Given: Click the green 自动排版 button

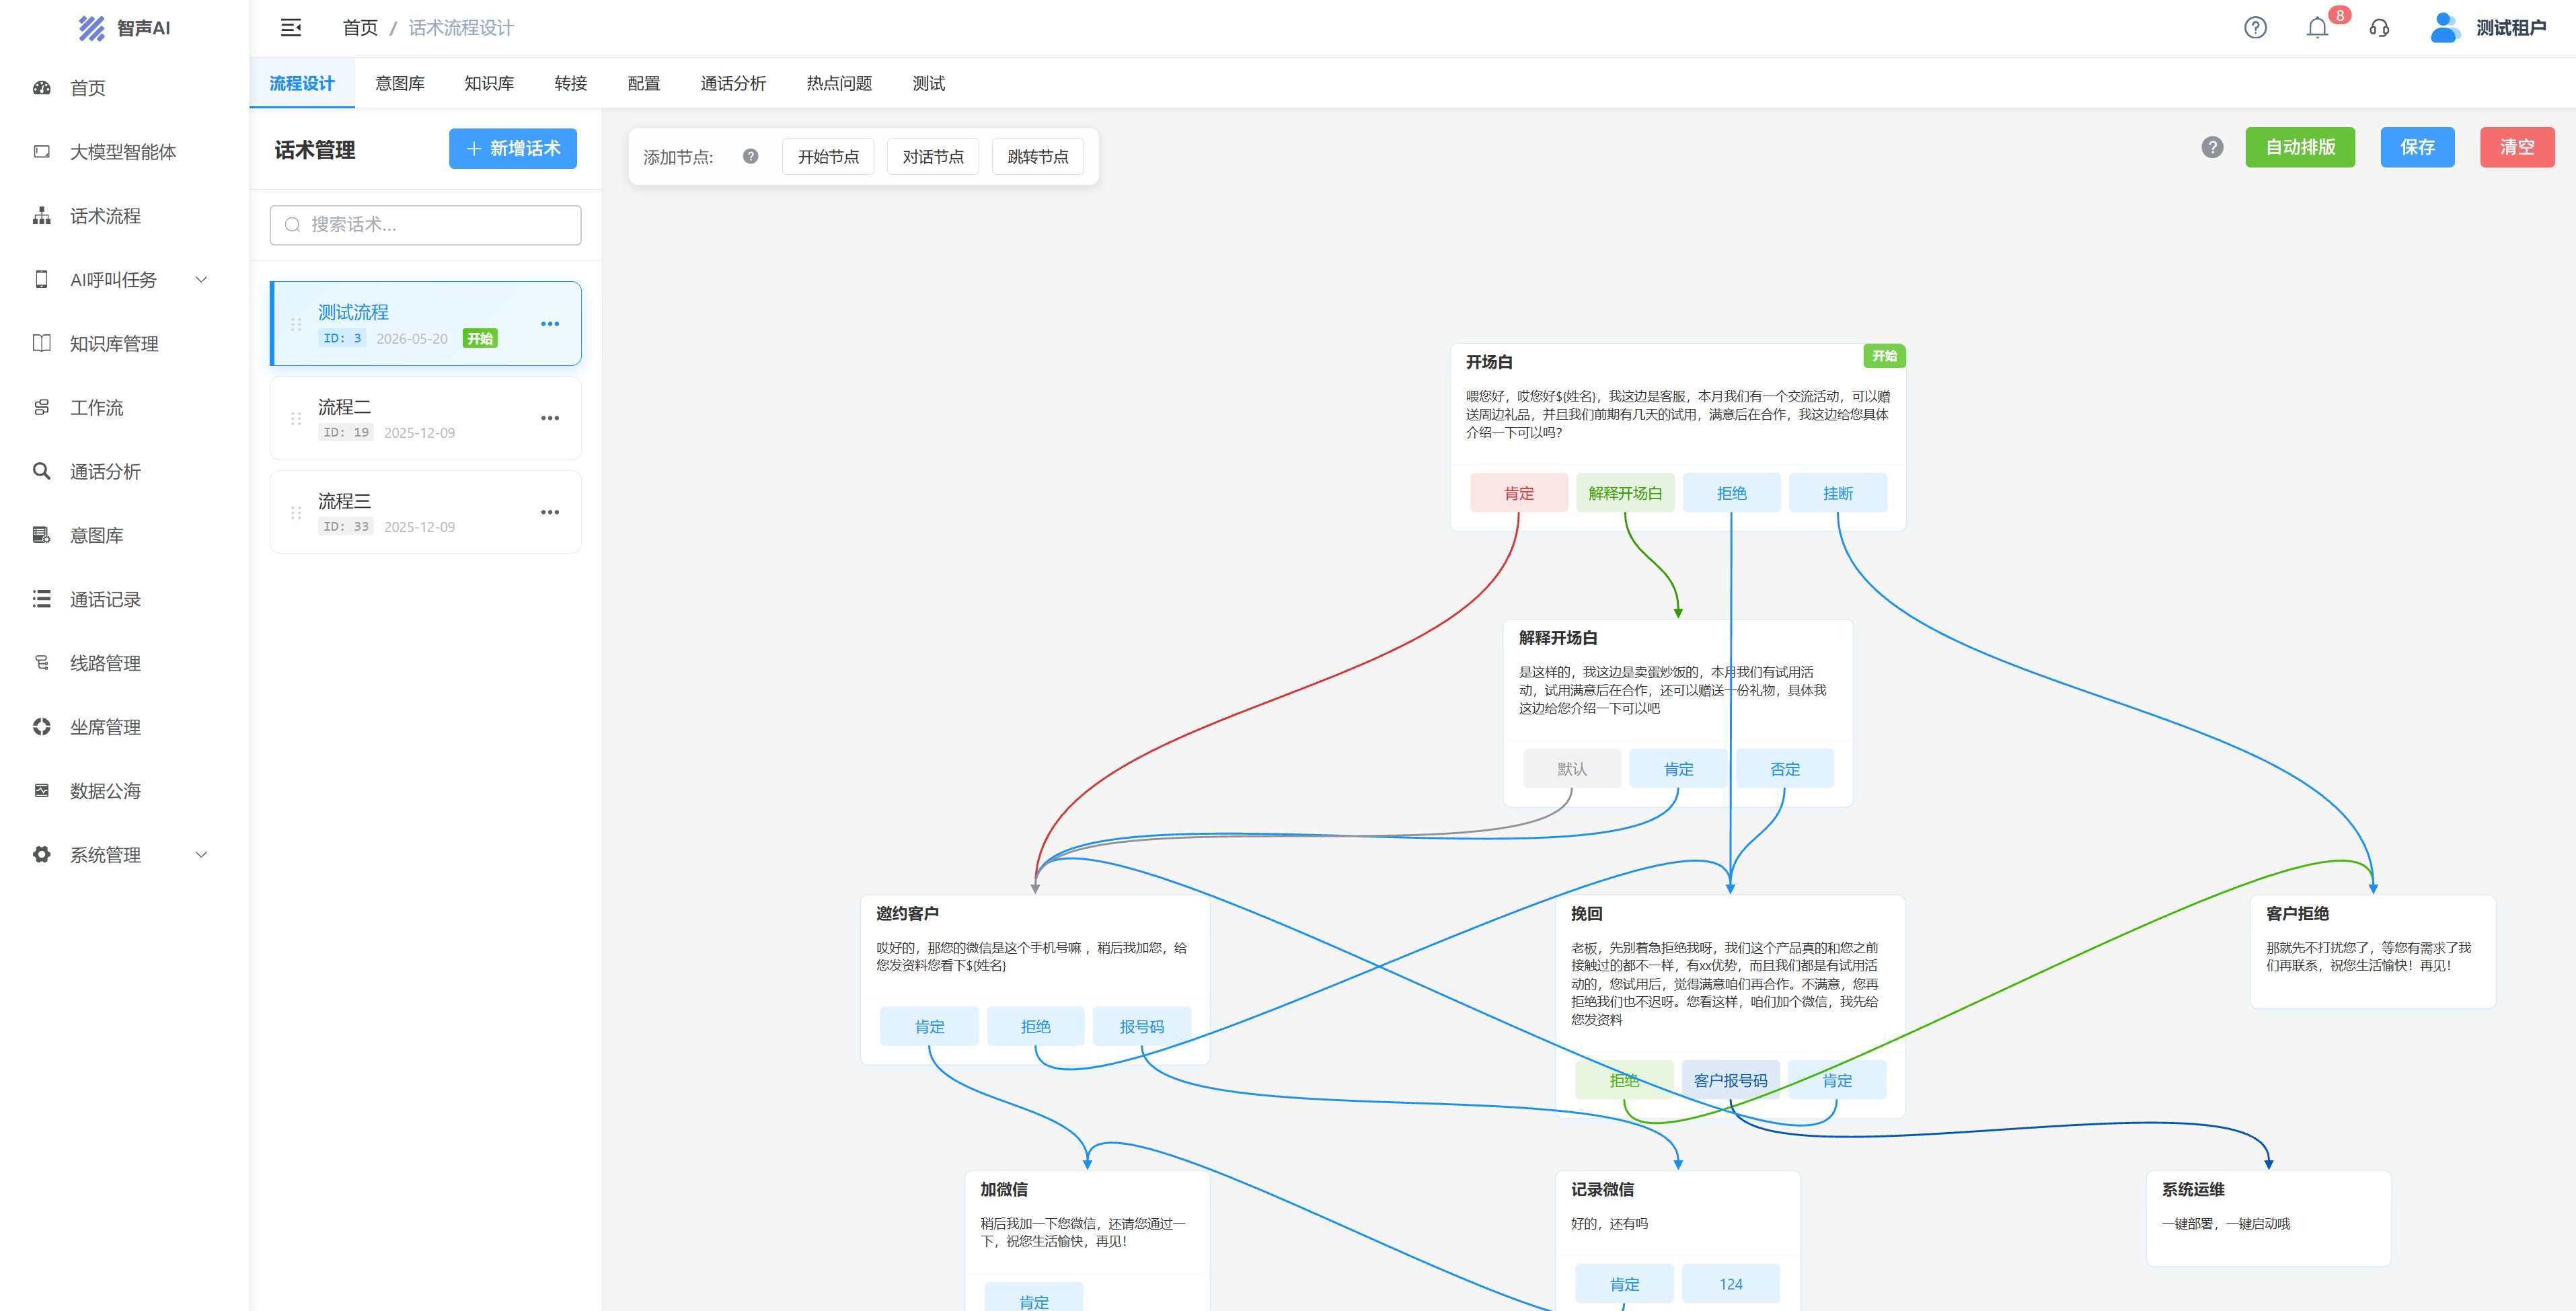Looking at the screenshot, I should pyautogui.click(x=2299, y=147).
